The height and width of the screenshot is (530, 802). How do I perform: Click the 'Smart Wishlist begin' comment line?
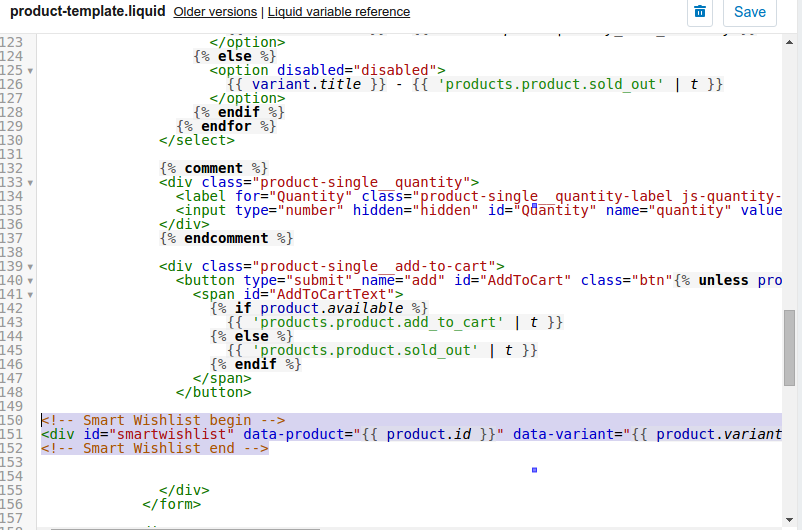tap(163, 420)
